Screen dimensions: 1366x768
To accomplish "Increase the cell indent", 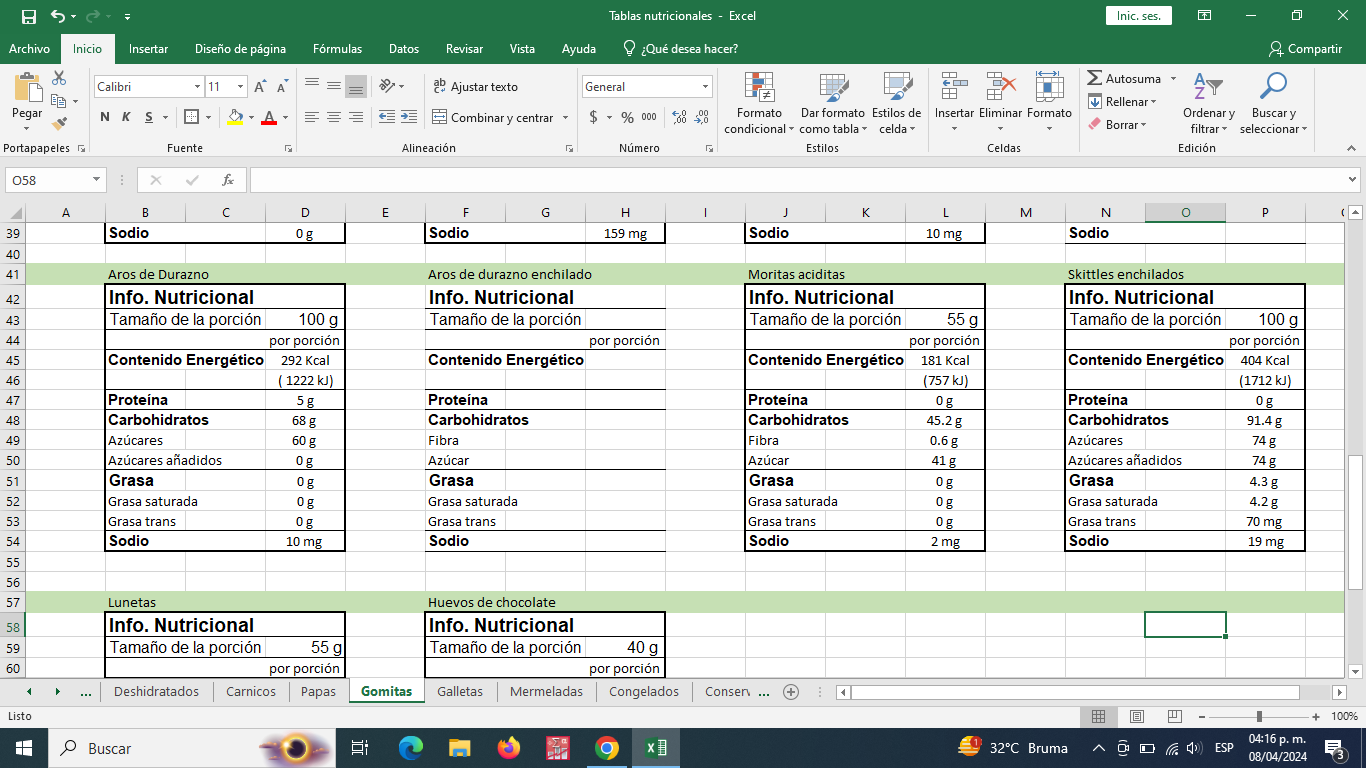I will click(x=408, y=117).
